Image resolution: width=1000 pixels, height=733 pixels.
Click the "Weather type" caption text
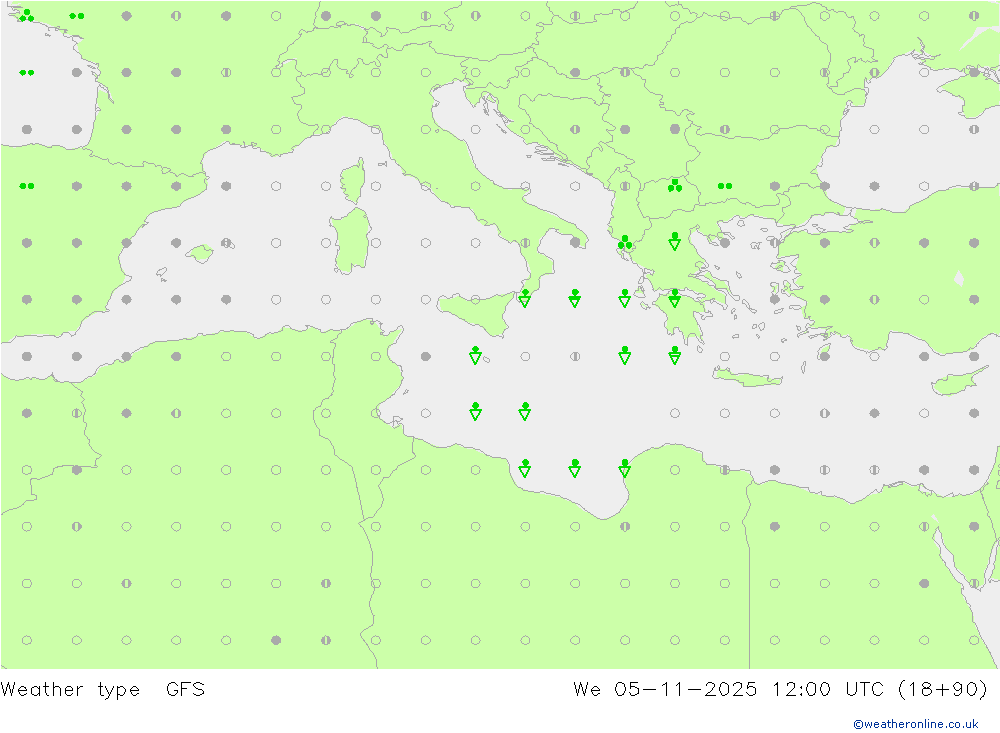pos(70,690)
